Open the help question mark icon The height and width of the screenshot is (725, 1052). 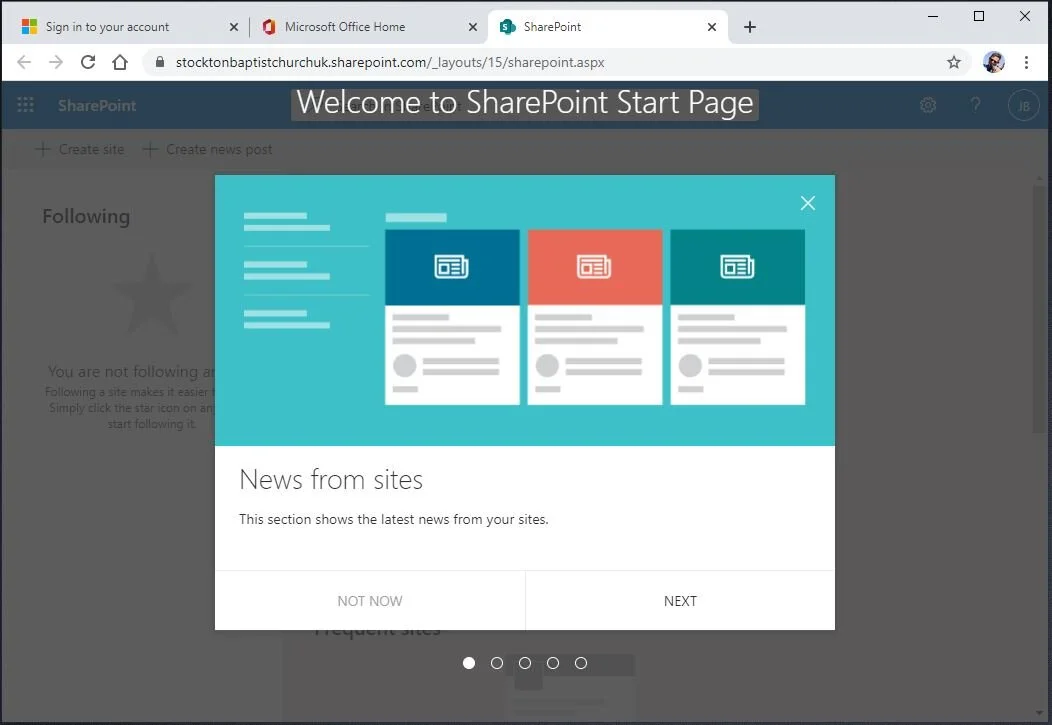click(x=976, y=105)
